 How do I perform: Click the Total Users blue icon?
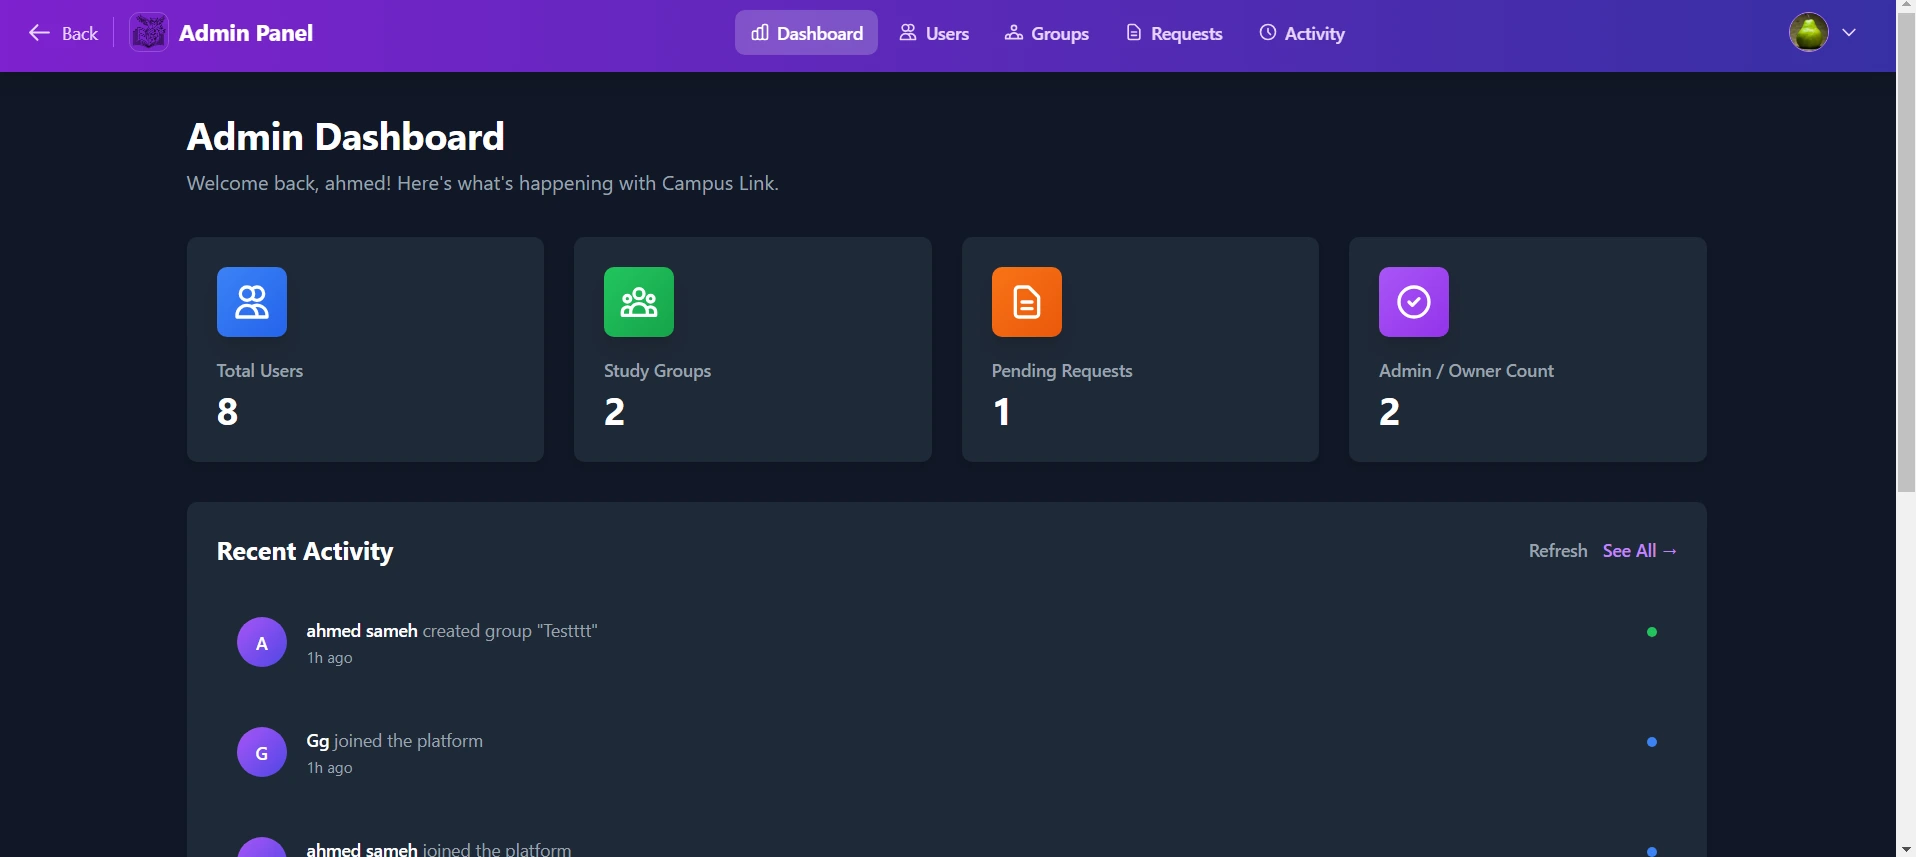click(252, 302)
